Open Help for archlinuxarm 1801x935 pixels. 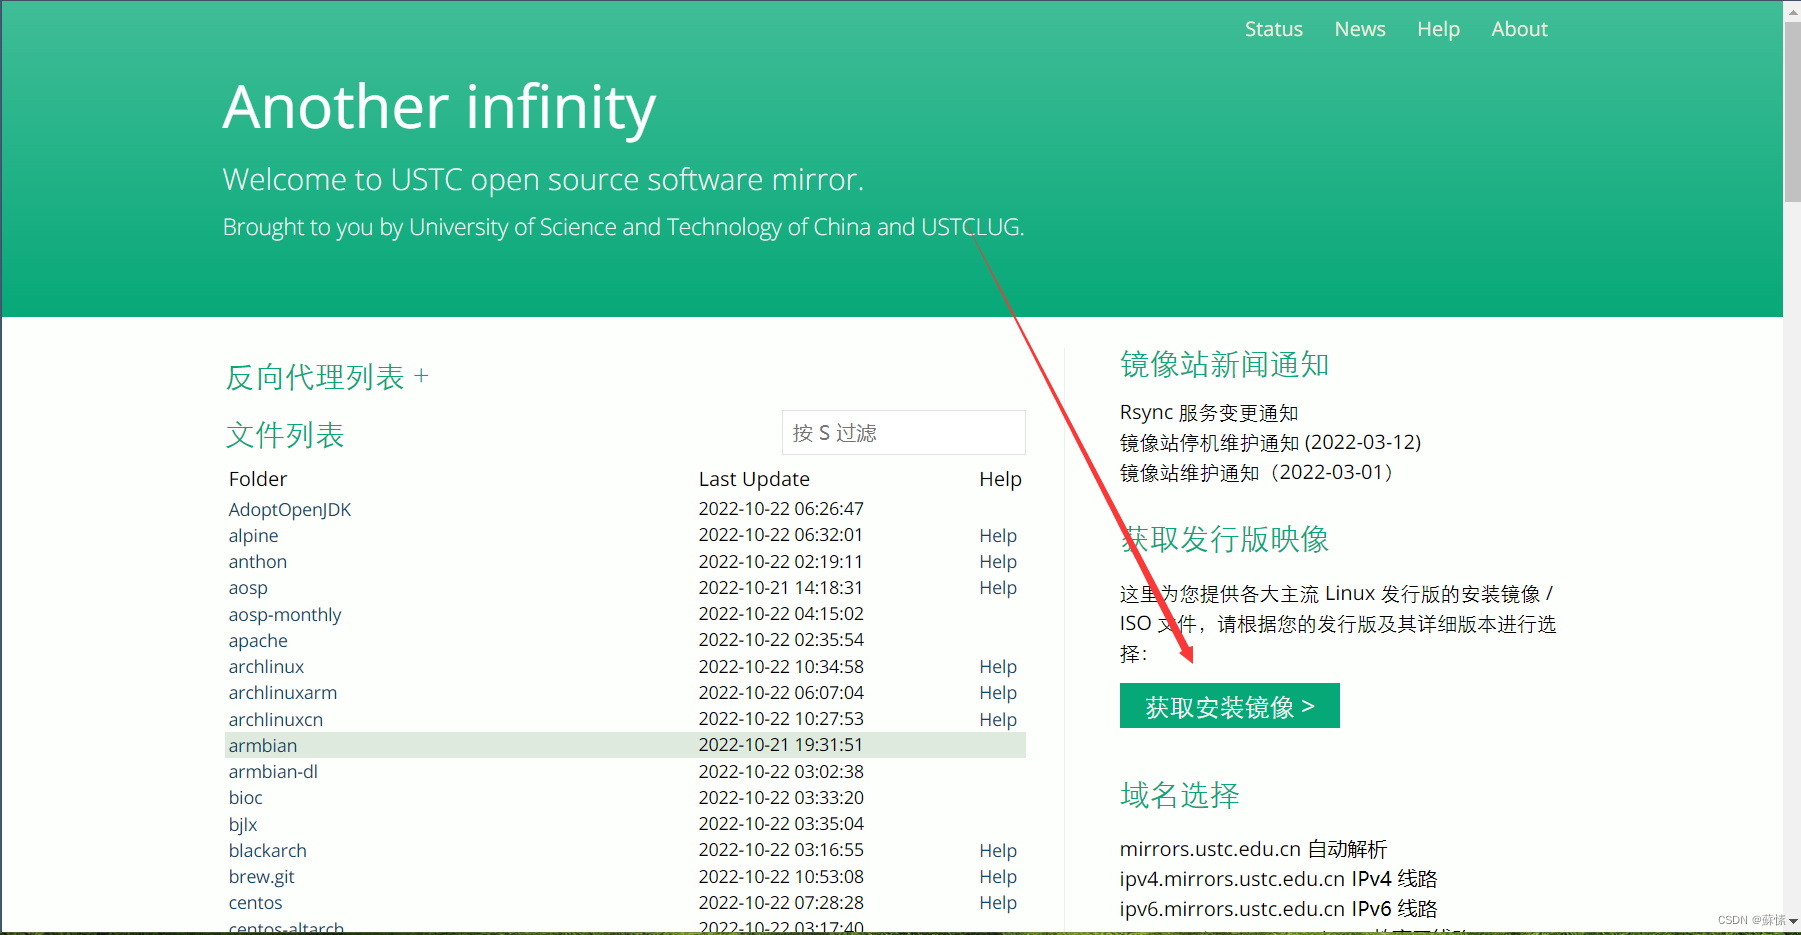[998, 692]
